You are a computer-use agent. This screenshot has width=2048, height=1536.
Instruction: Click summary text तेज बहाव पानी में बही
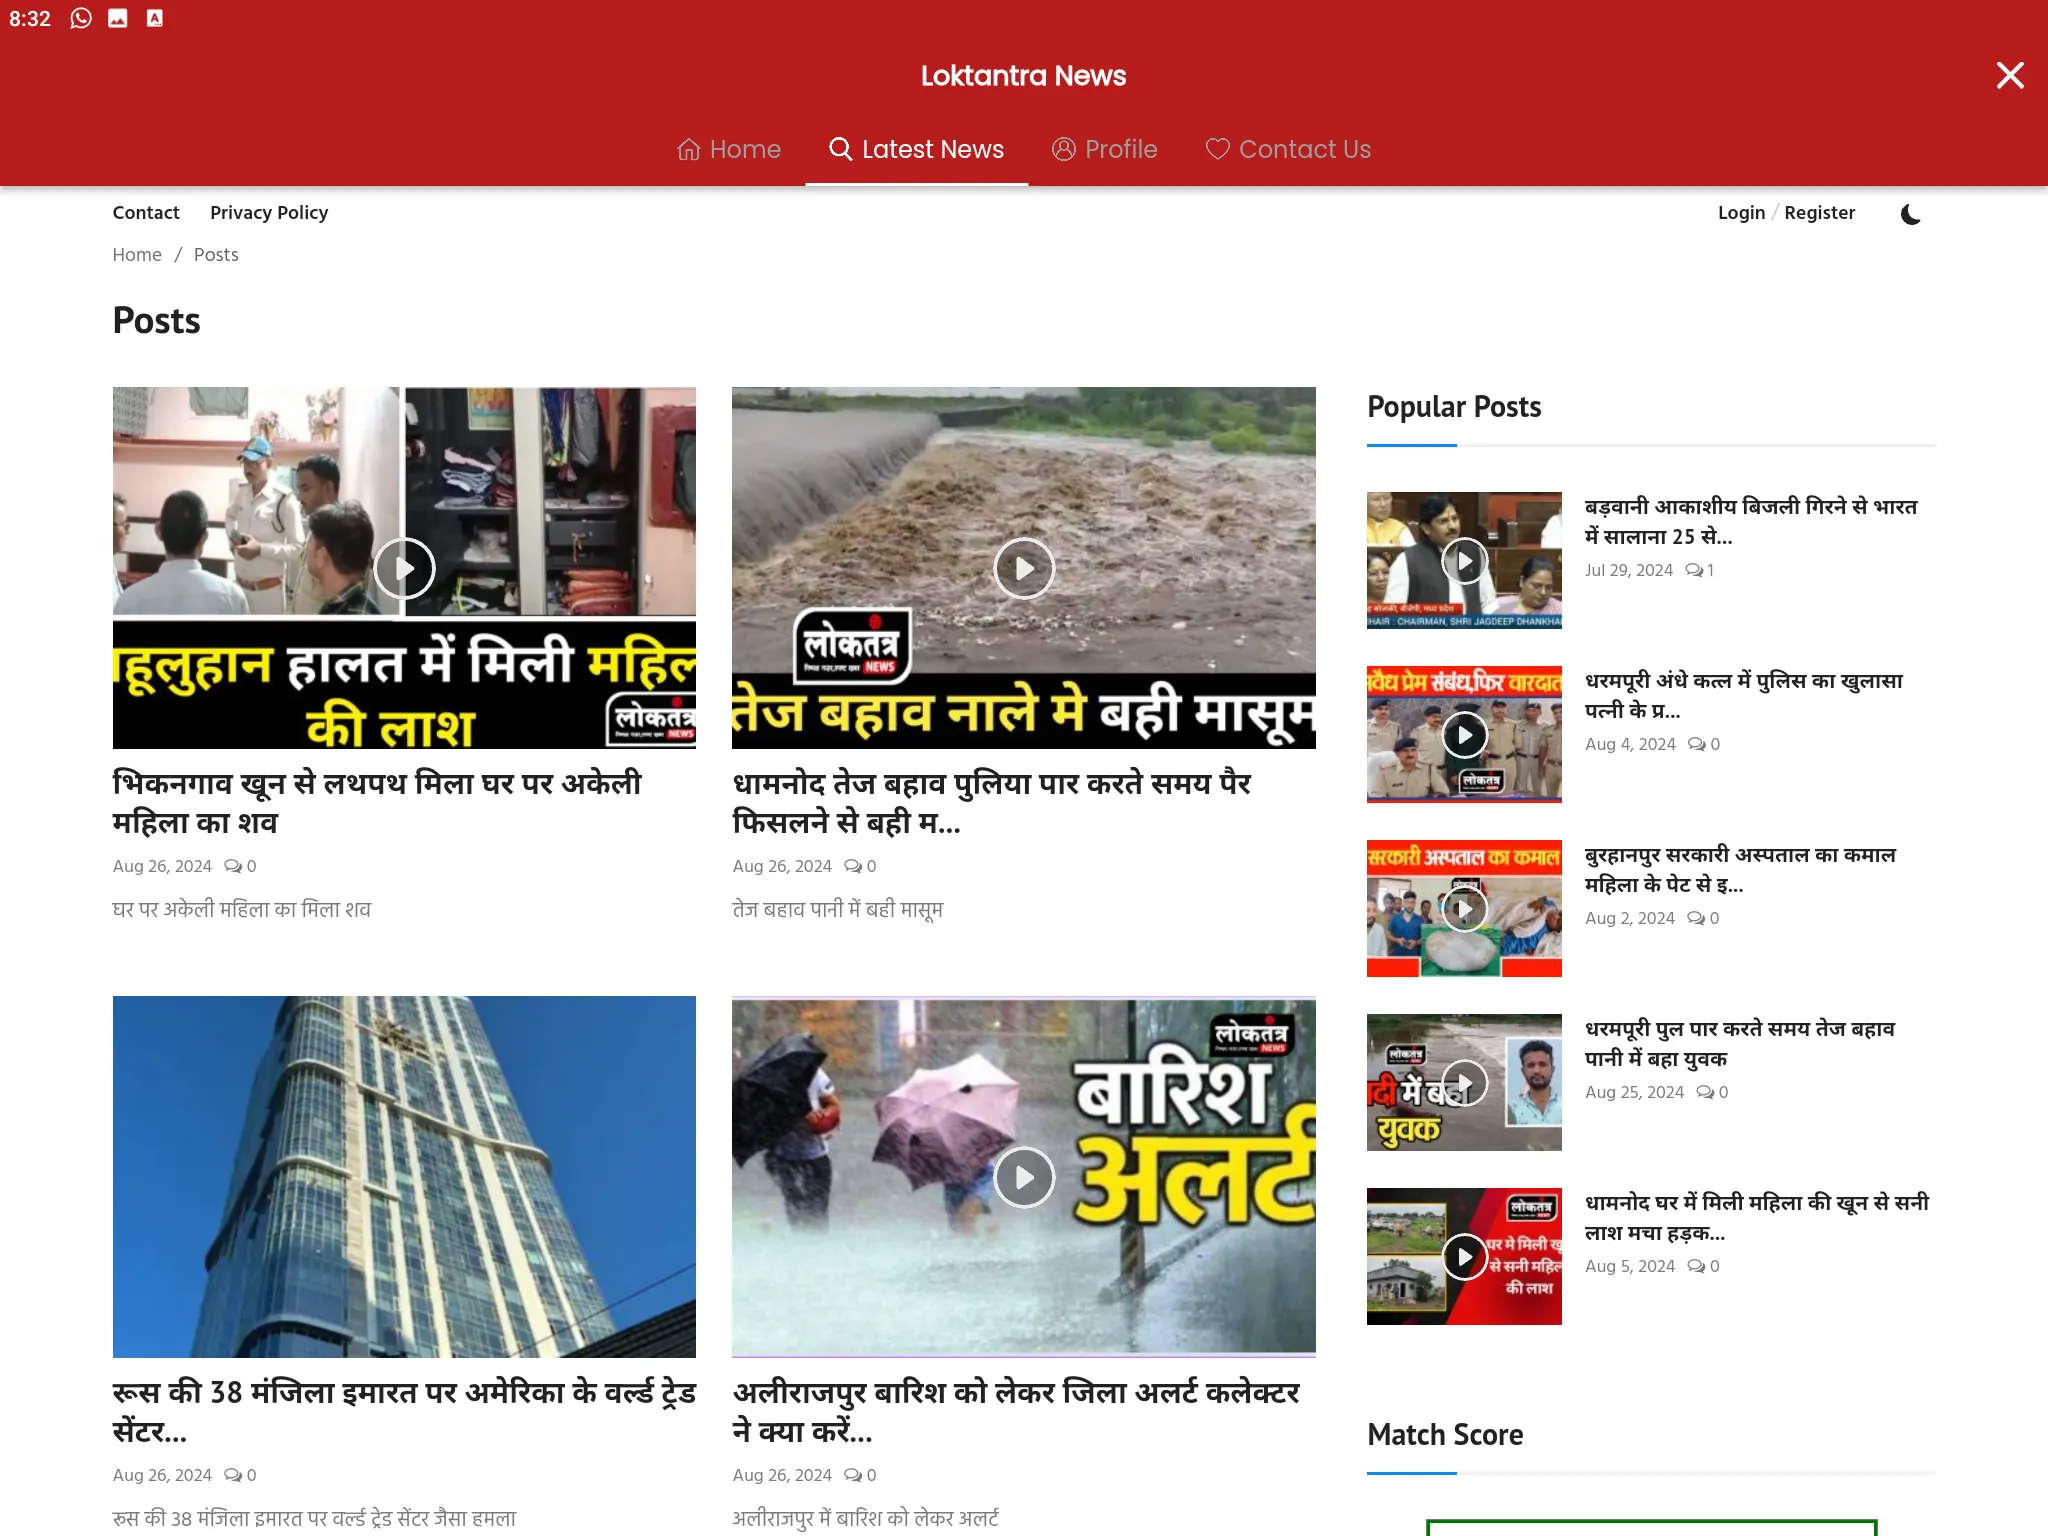838,910
